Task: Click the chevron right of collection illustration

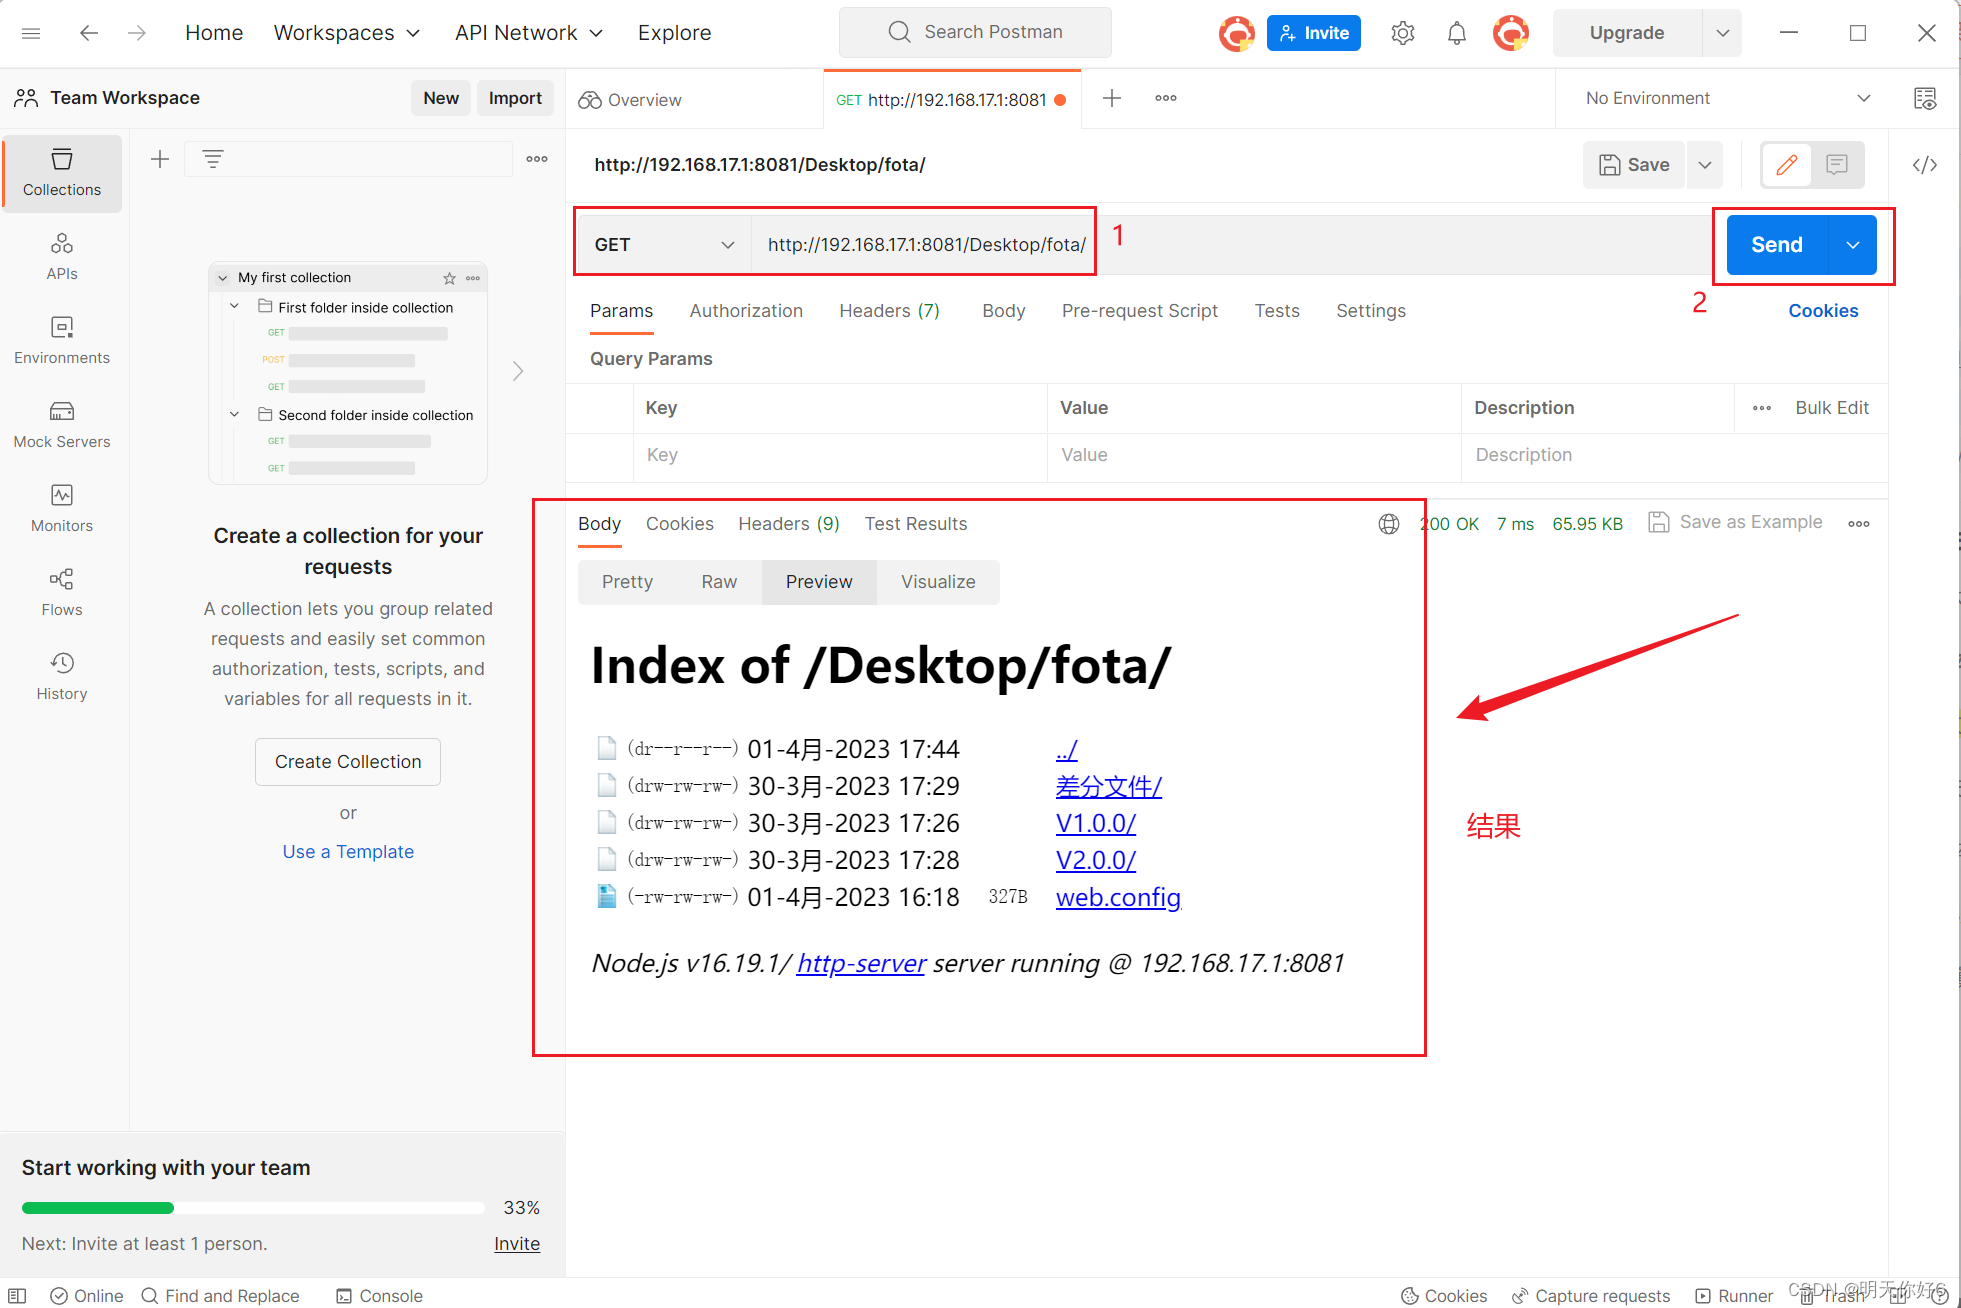Action: tap(518, 371)
